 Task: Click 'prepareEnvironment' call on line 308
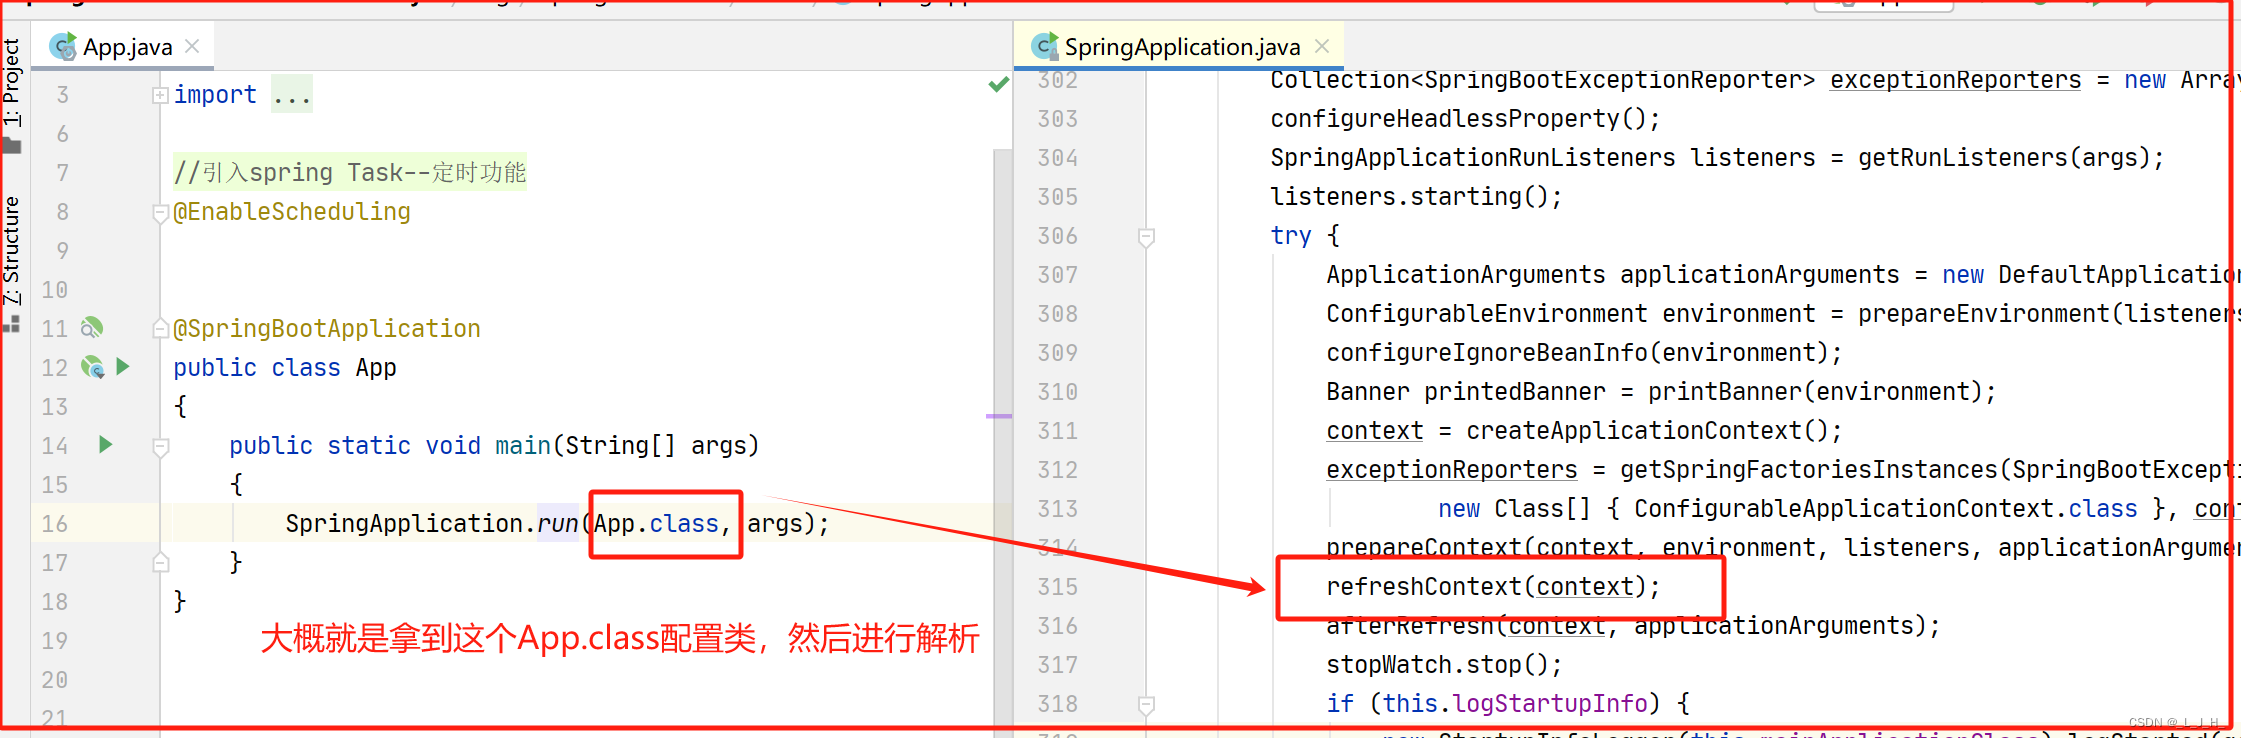(1983, 314)
